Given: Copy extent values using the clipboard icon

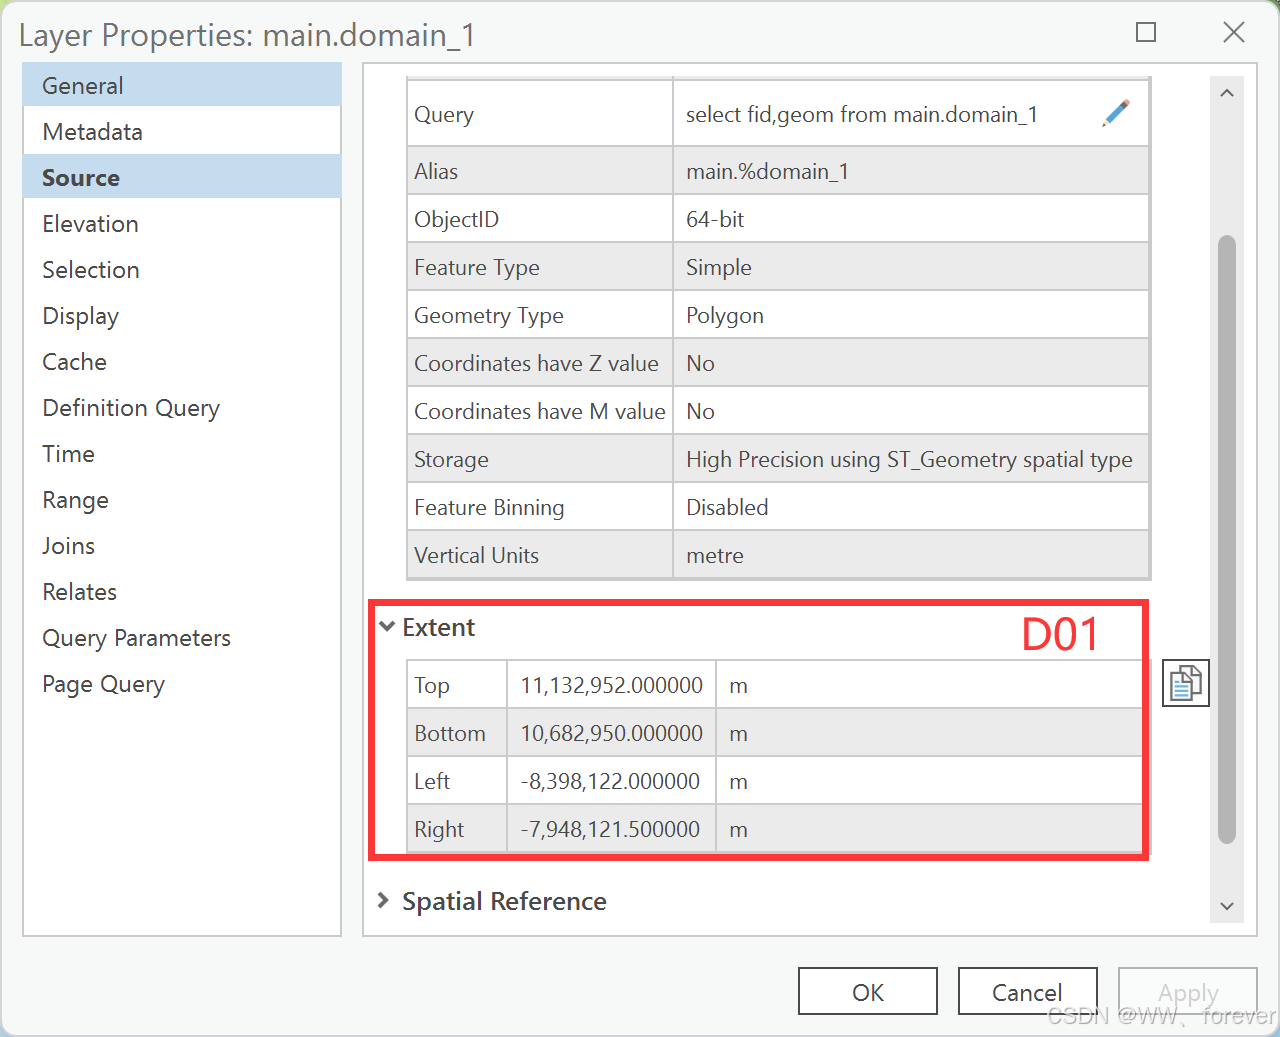Looking at the screenshot, I should tap(1186, 683).
